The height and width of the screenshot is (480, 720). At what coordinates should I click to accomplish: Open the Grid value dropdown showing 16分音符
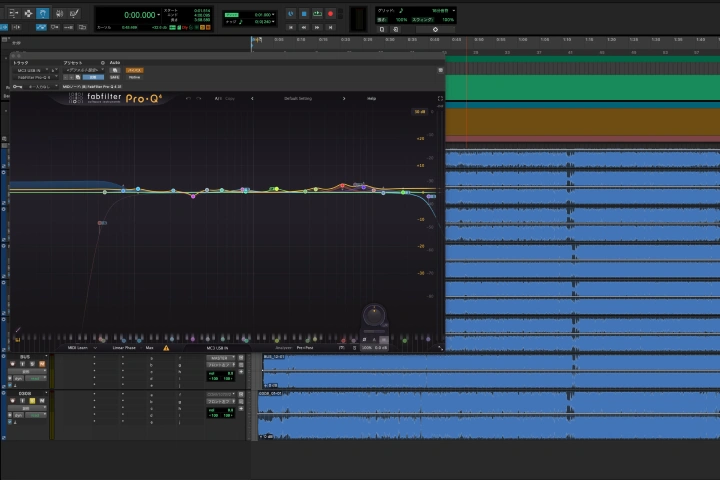click(x=454, y=10)
